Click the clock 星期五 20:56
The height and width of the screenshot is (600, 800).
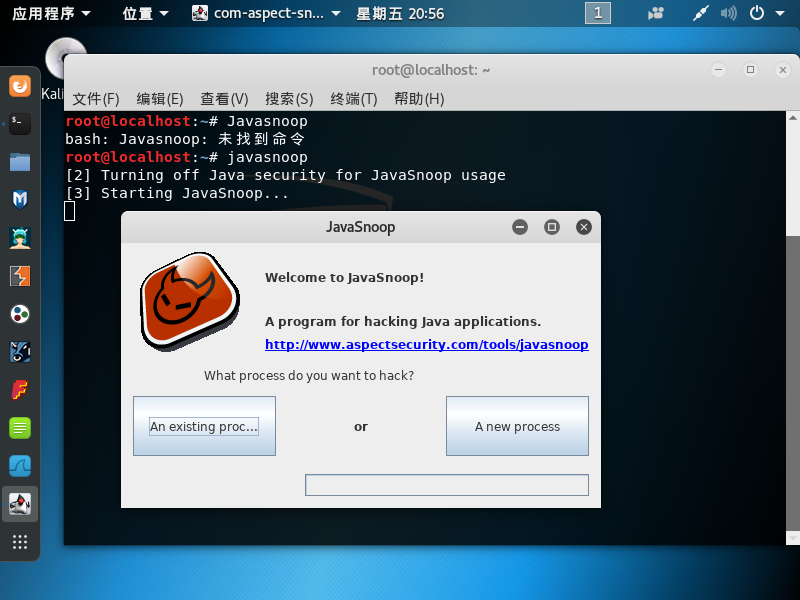[x=400, y=13]
